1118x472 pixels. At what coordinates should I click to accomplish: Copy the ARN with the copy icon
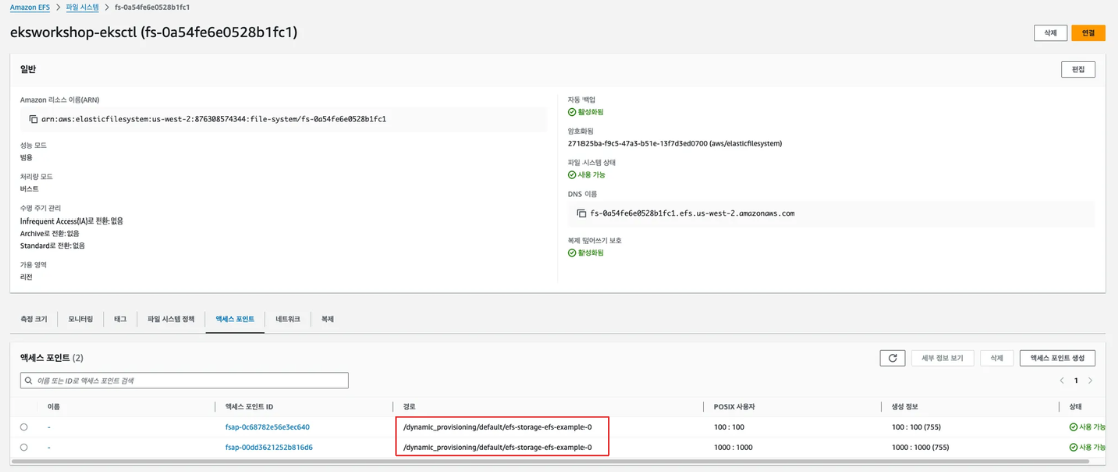(34, 119)
